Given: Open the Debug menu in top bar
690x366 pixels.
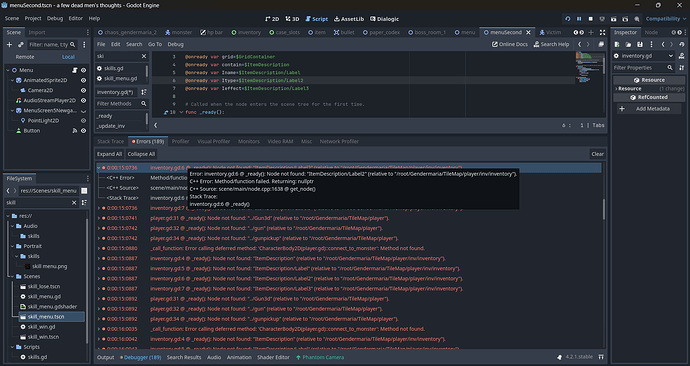Looking at the screenshot, I should pos(55,18).
